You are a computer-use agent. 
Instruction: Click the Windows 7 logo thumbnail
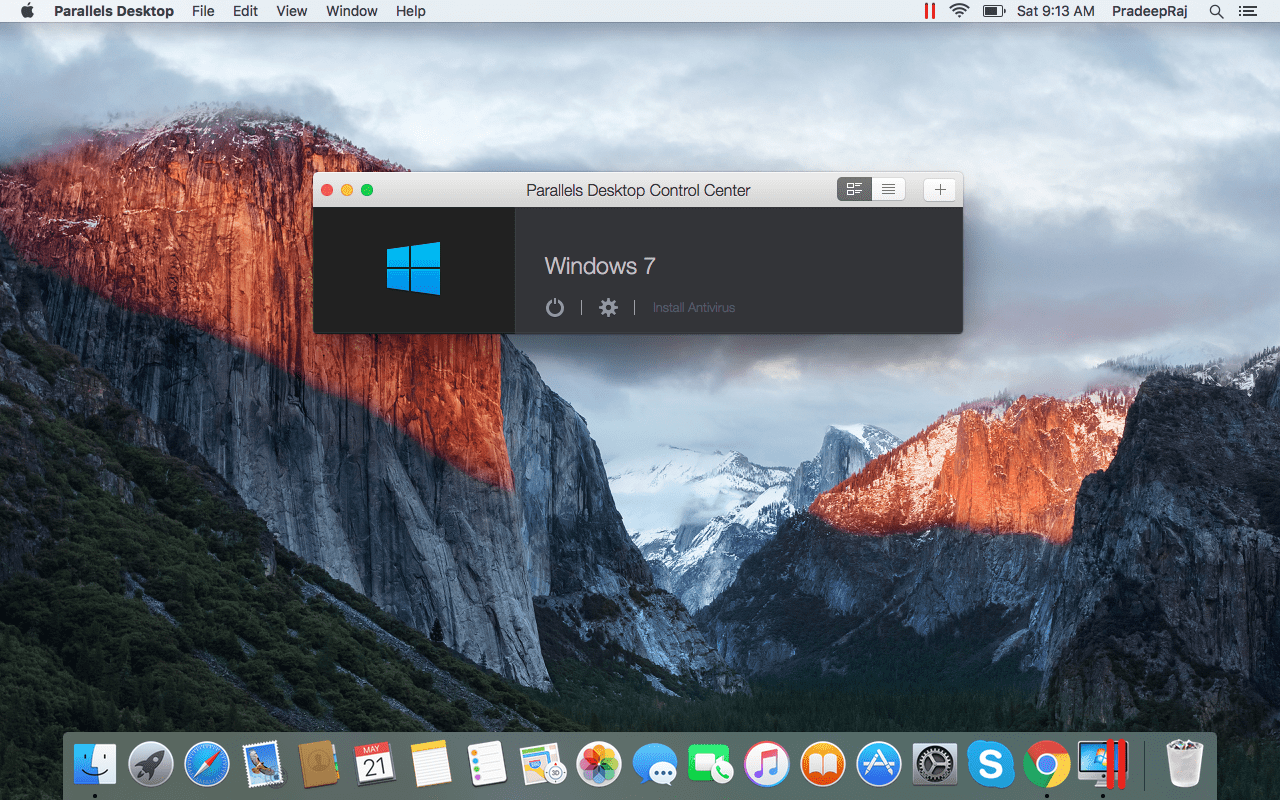click(413, 268)
